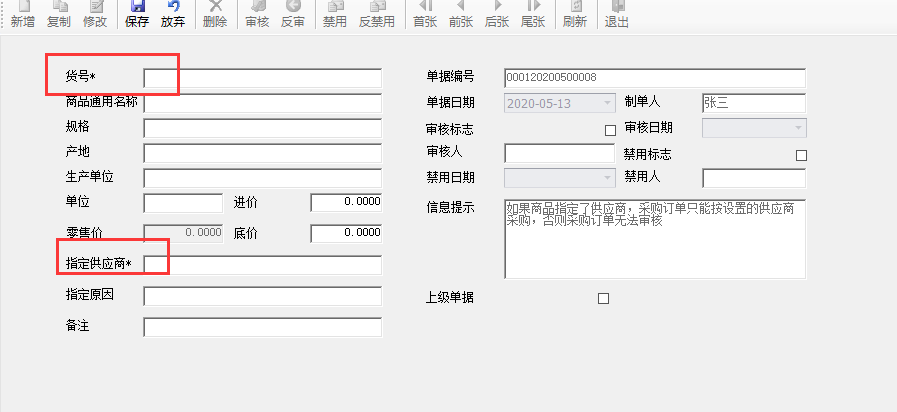
Task: Go to previous record with 前张
Action: click(x=461, y=14)
